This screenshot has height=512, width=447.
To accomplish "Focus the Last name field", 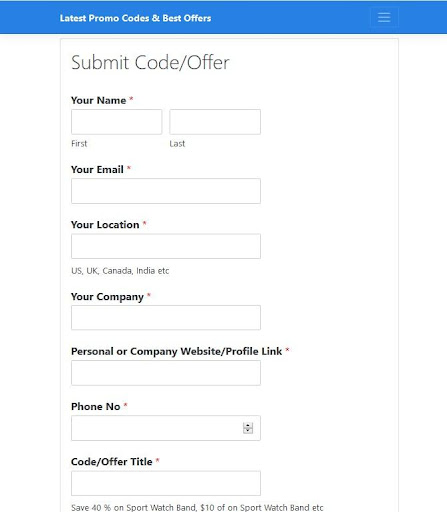I will point(215,122).
